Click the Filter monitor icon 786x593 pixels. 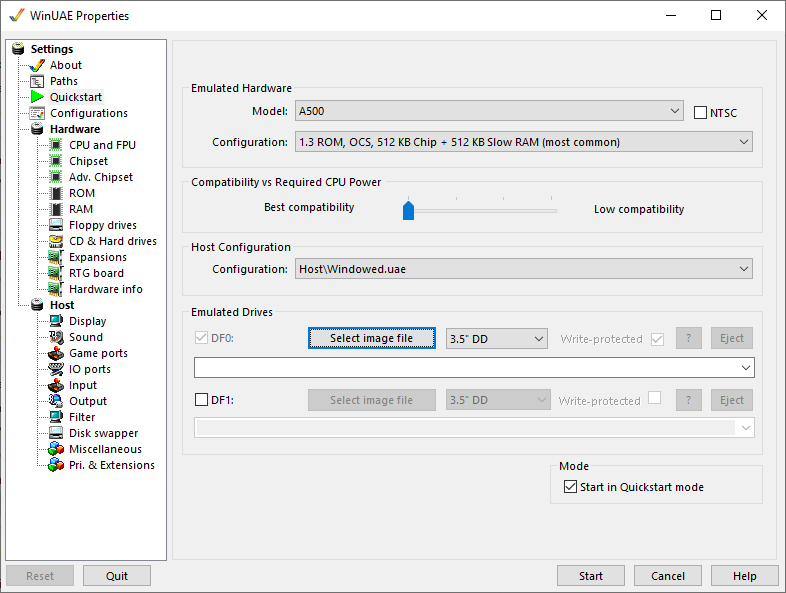(x=56, y=417)
